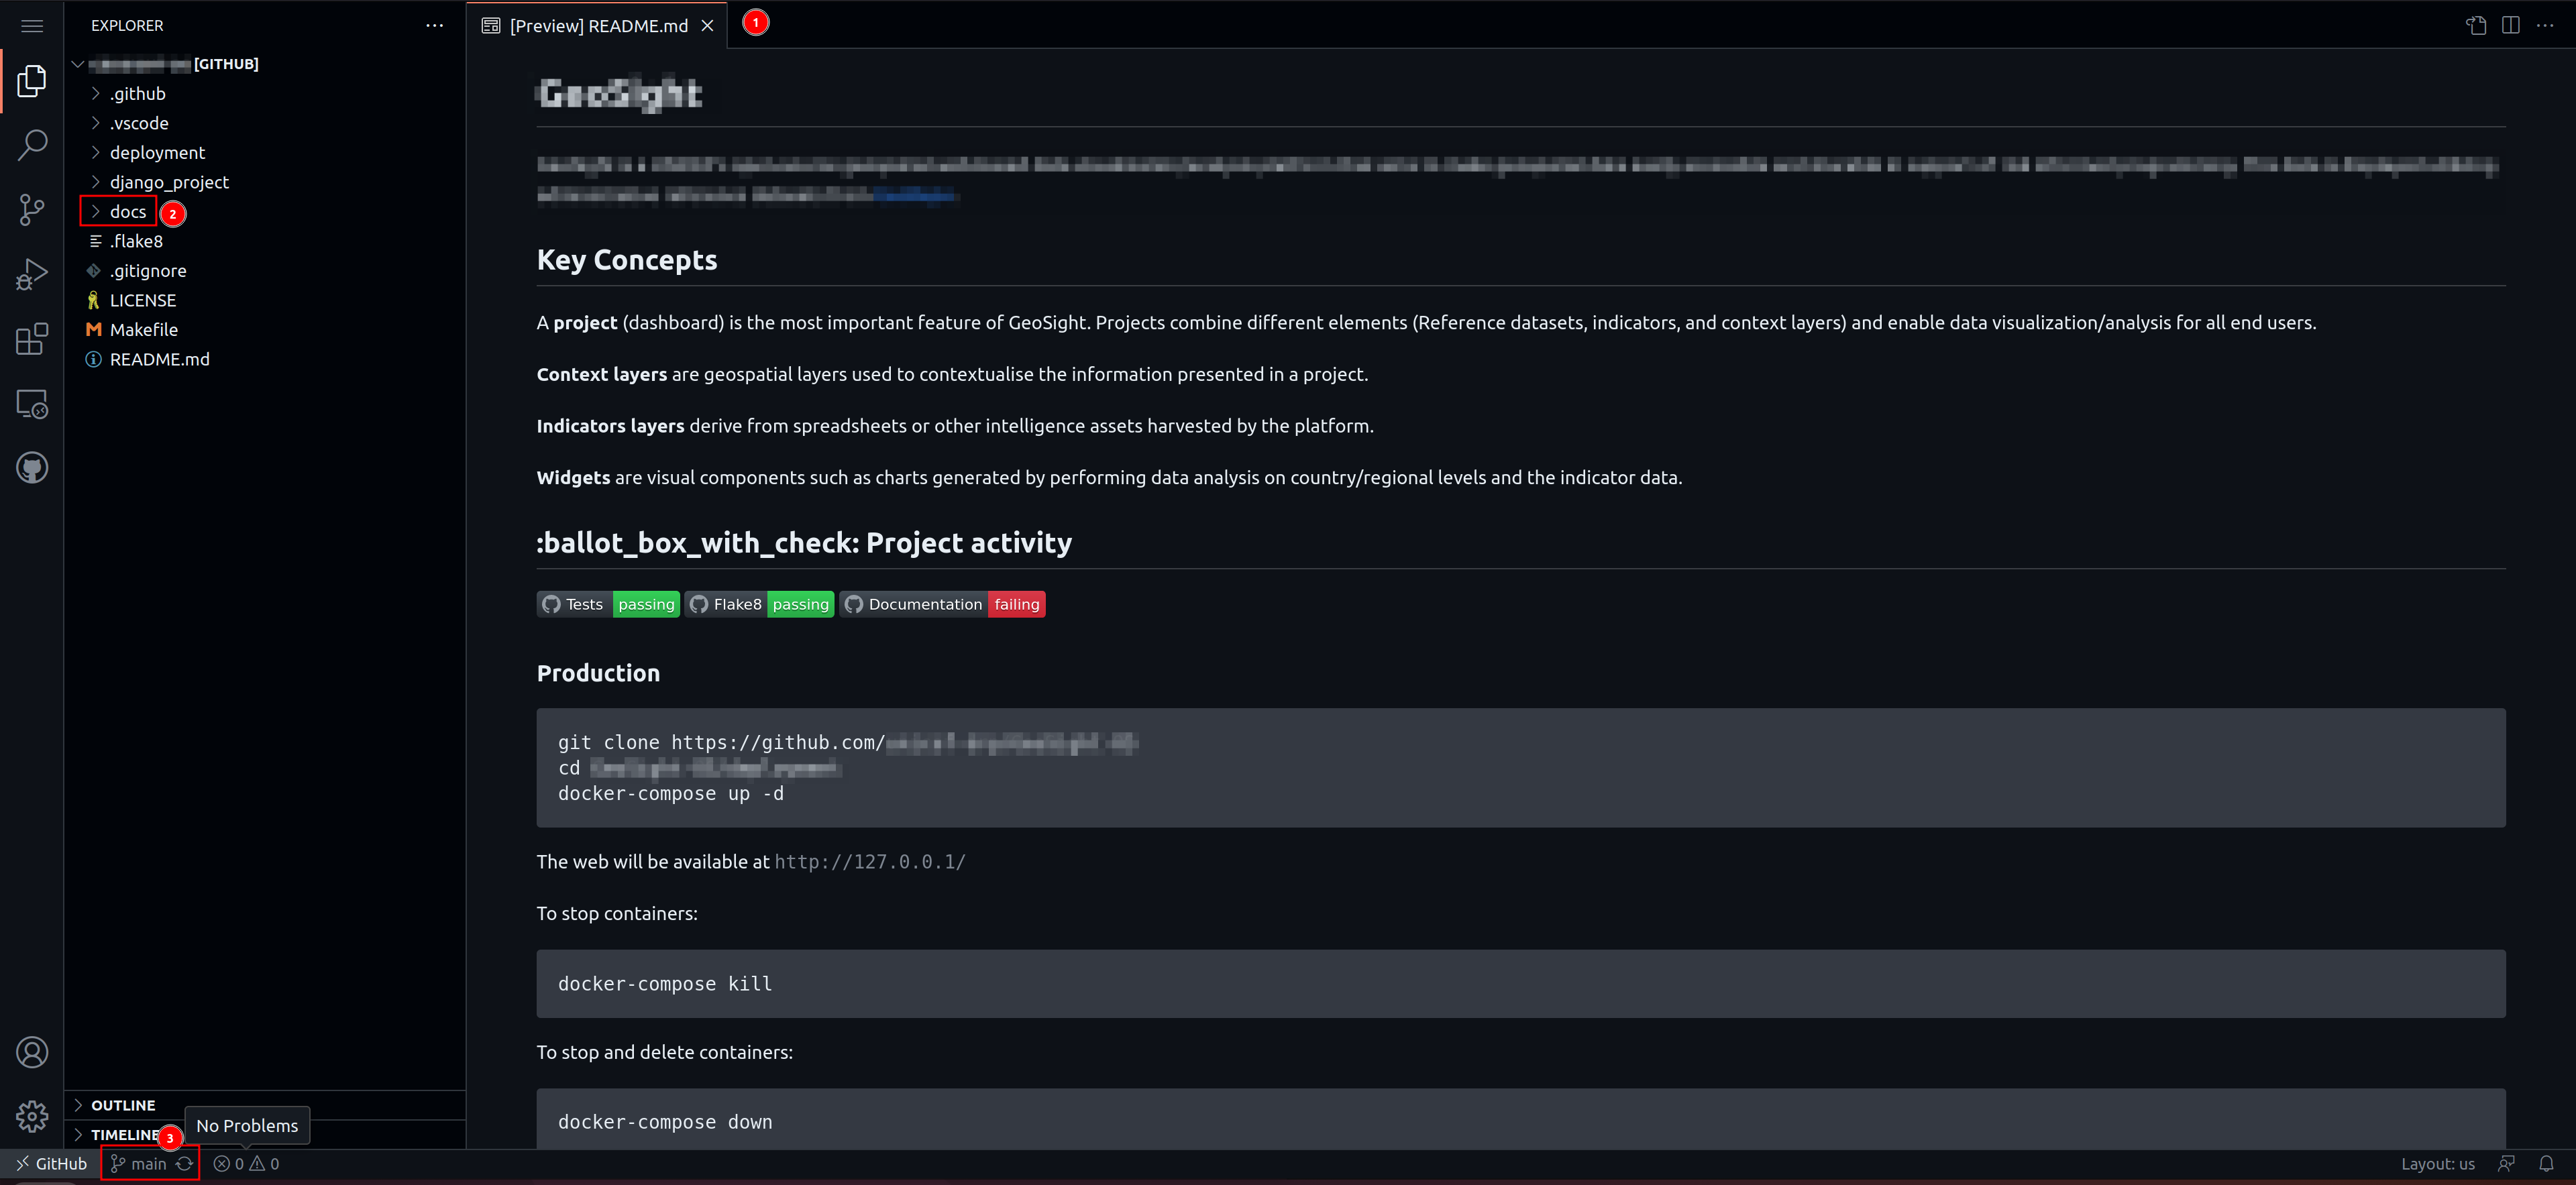The width and height of the screenshot is (2576, 1185).
Task: Click the bold Widgets term
Action: 573,478
